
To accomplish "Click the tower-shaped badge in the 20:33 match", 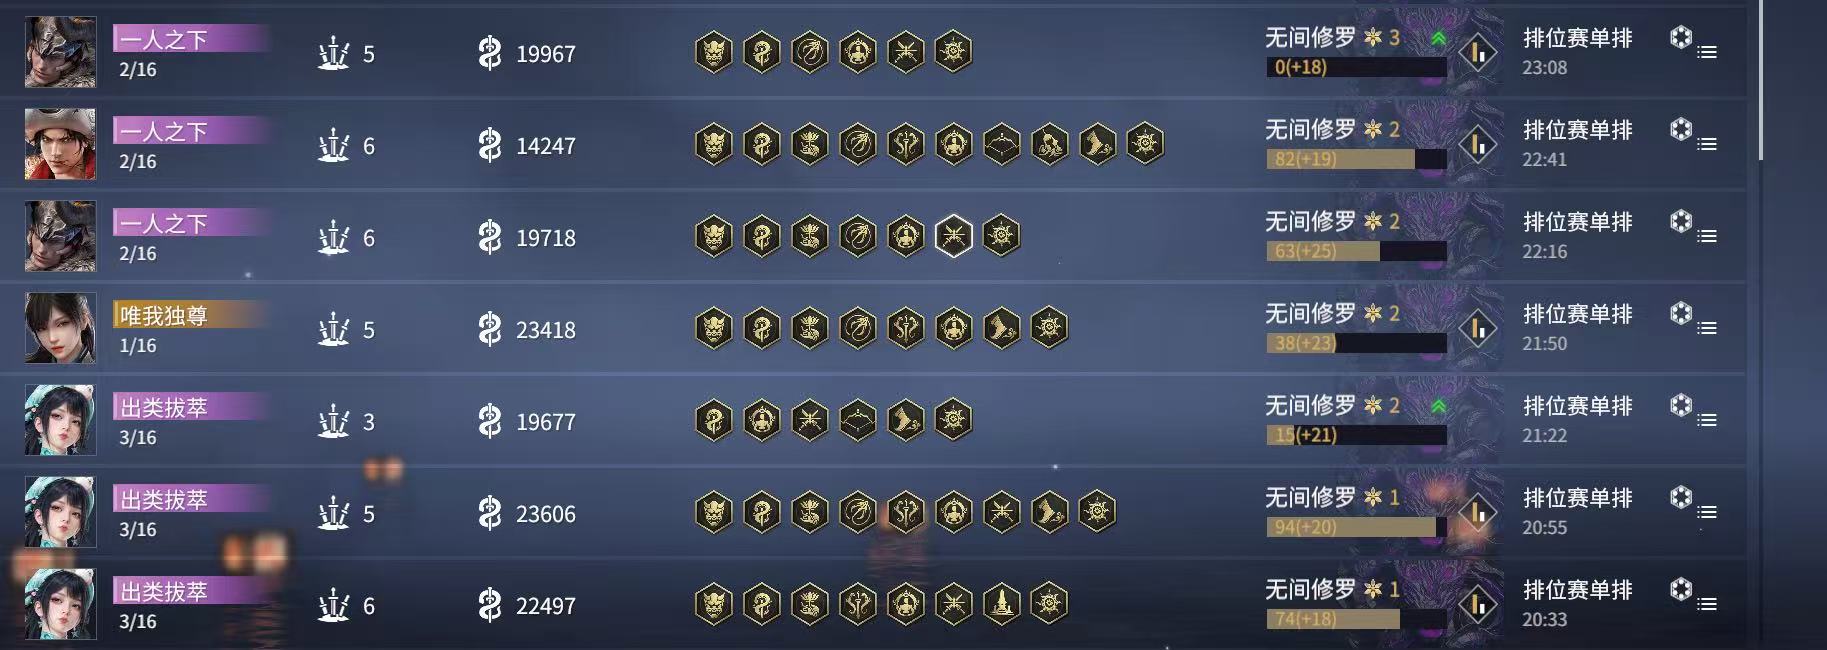I will tap(1001, 604).
